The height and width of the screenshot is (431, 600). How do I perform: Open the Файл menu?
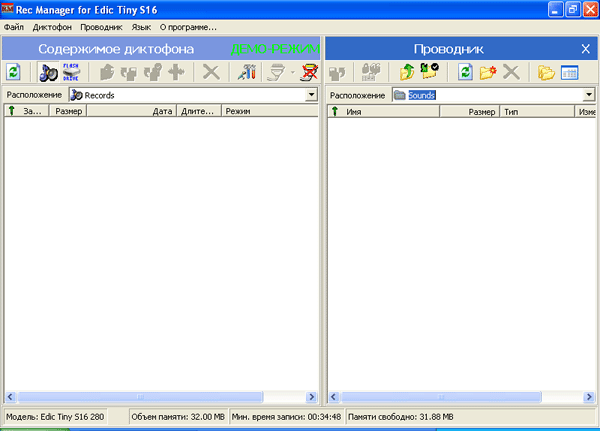(14, 27)
